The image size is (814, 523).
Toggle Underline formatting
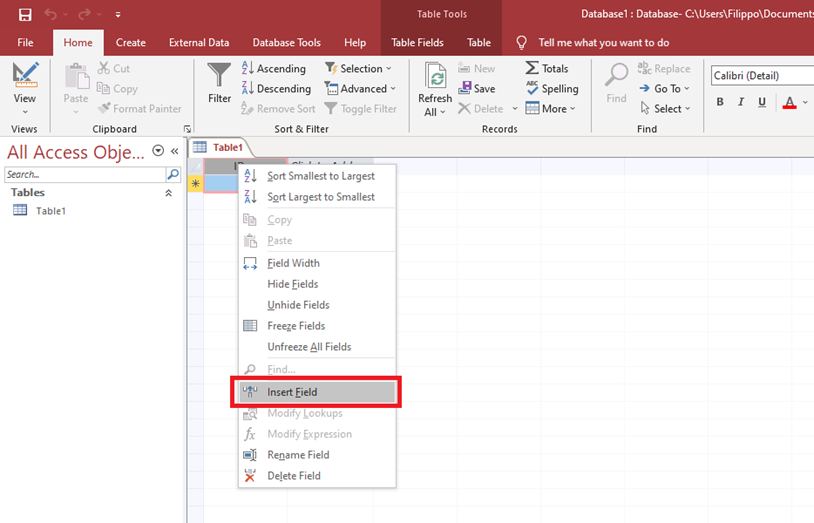tap(762, 102)
